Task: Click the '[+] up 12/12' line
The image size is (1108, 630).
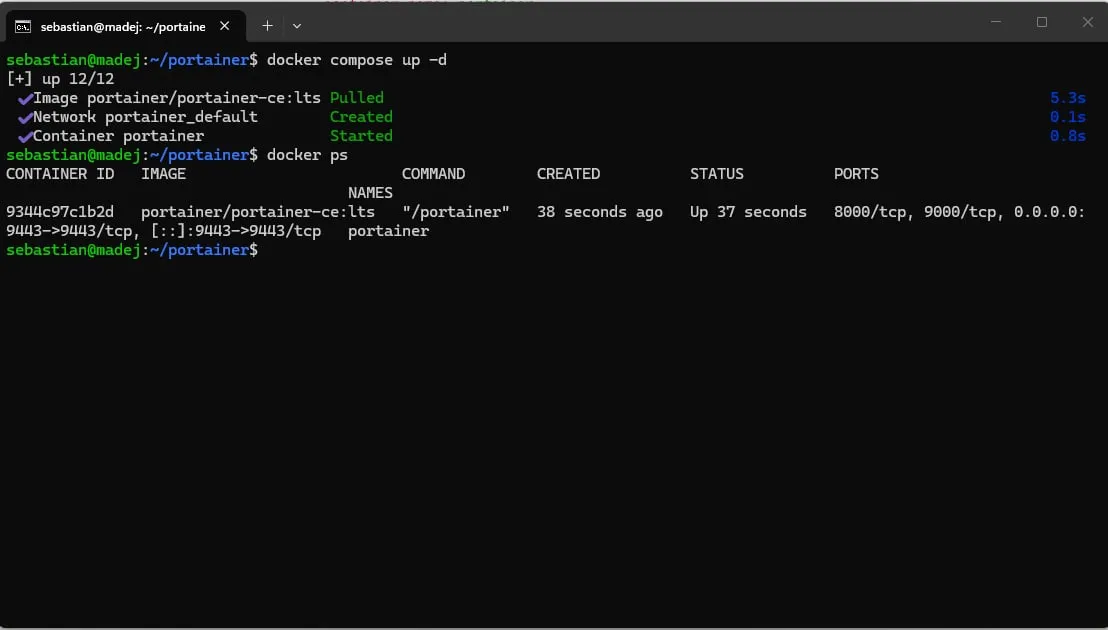Action: tap(60, 79)
